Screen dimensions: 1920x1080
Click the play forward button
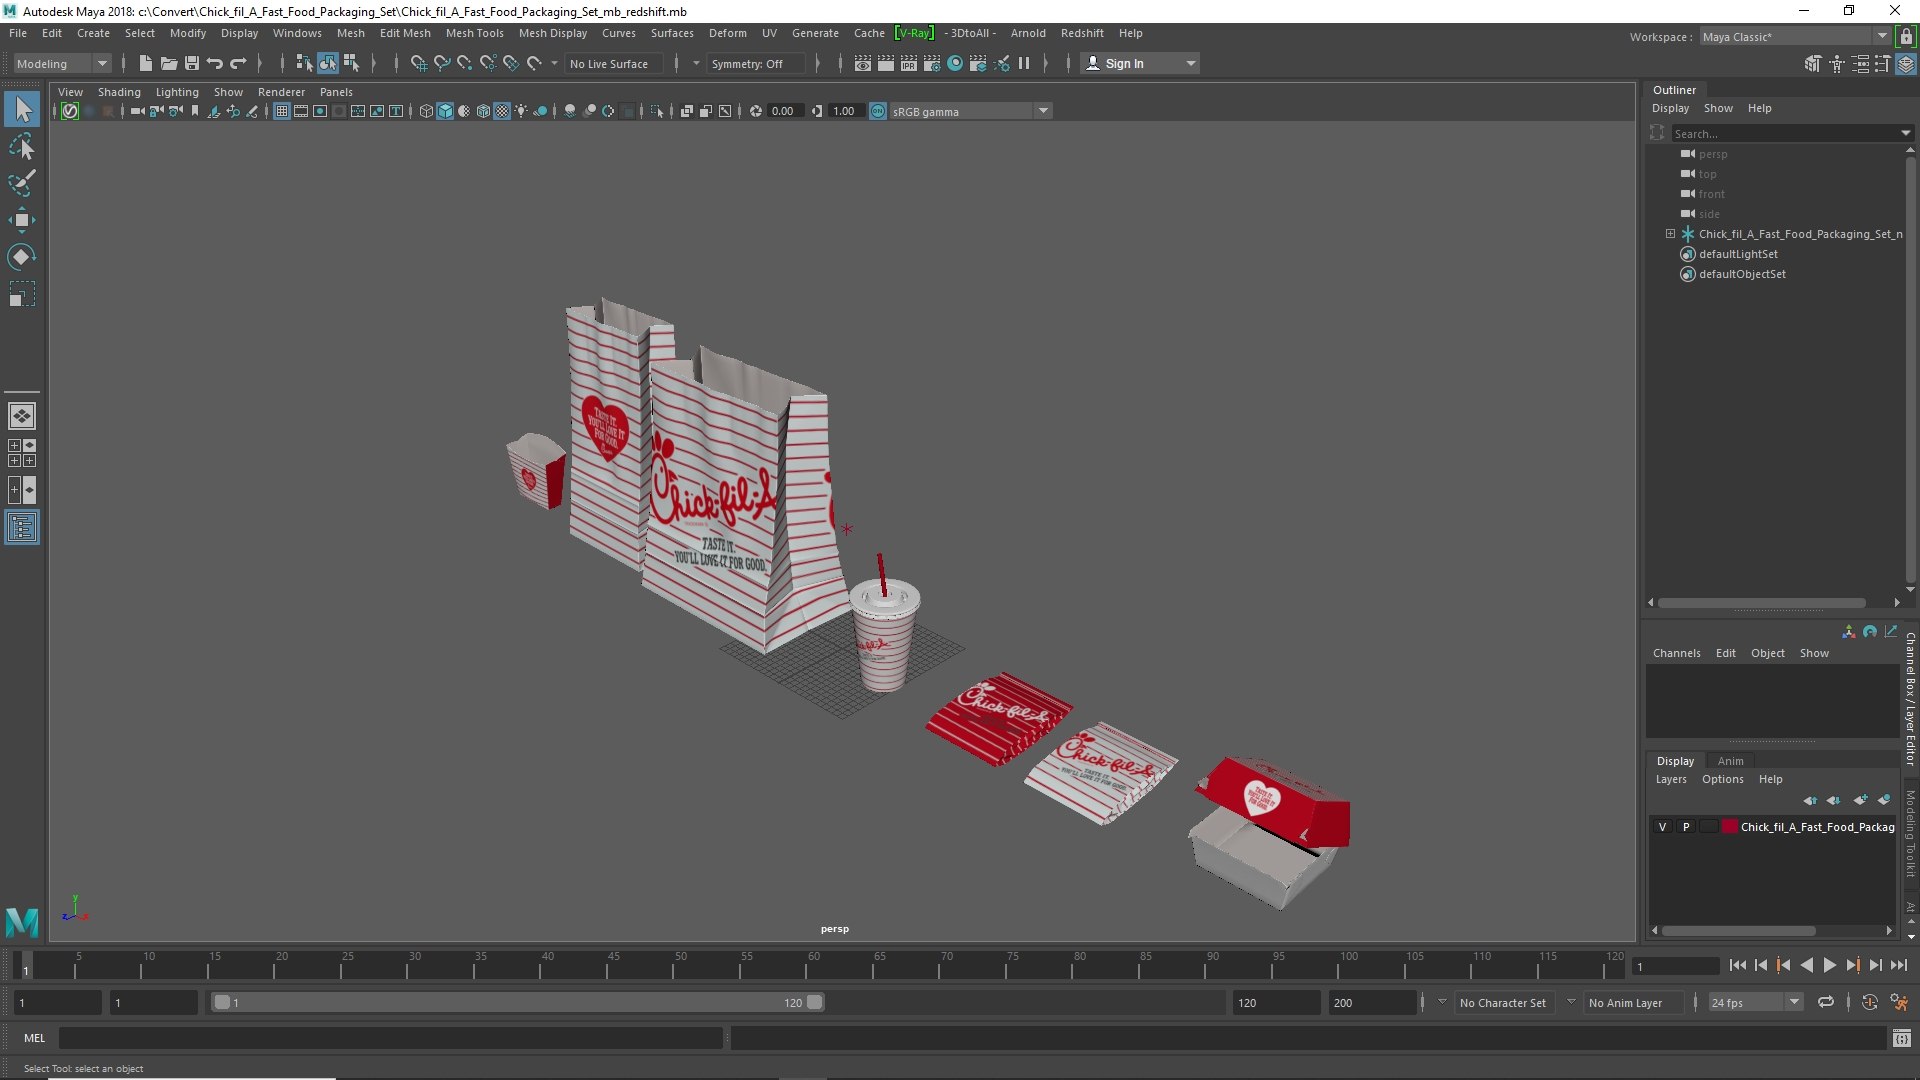pos(1829,965)
